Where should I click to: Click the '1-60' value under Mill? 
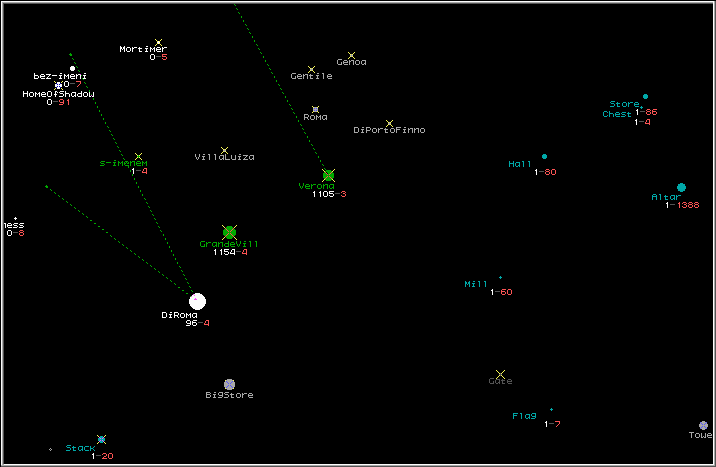[x=501, y=292]
